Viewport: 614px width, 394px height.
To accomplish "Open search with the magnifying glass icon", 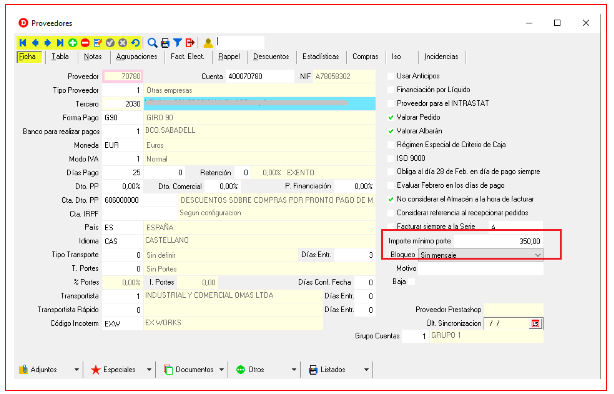I will pyautogui.click(x=152, y=43).
